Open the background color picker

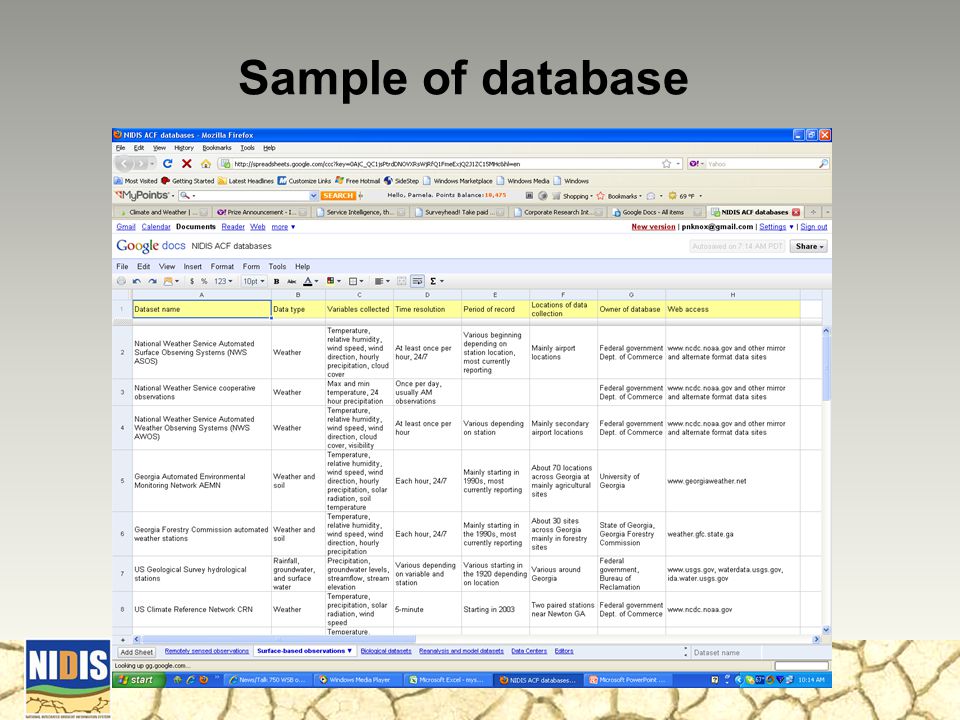click(x=334, y=281)
